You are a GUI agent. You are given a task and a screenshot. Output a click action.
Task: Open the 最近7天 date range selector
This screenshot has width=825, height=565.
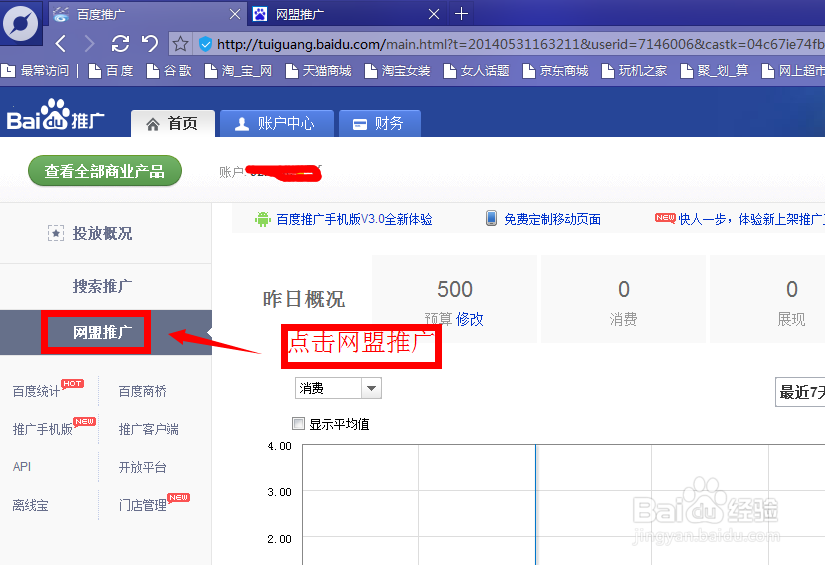coord(800,392)
